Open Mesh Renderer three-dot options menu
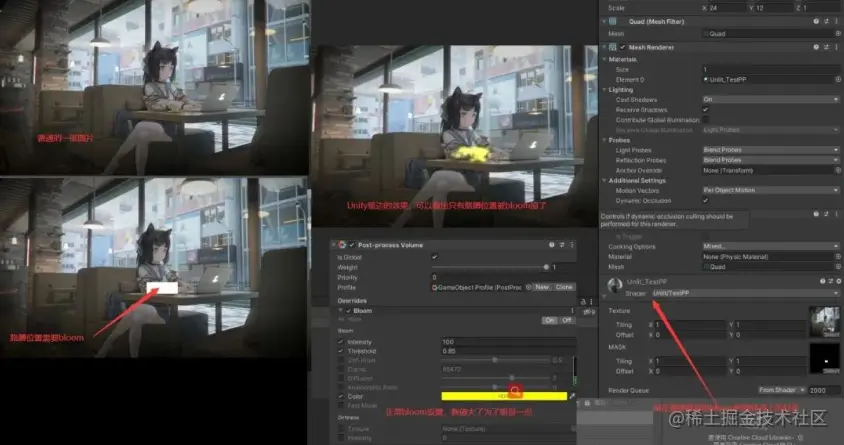 (x=836, y=47)
